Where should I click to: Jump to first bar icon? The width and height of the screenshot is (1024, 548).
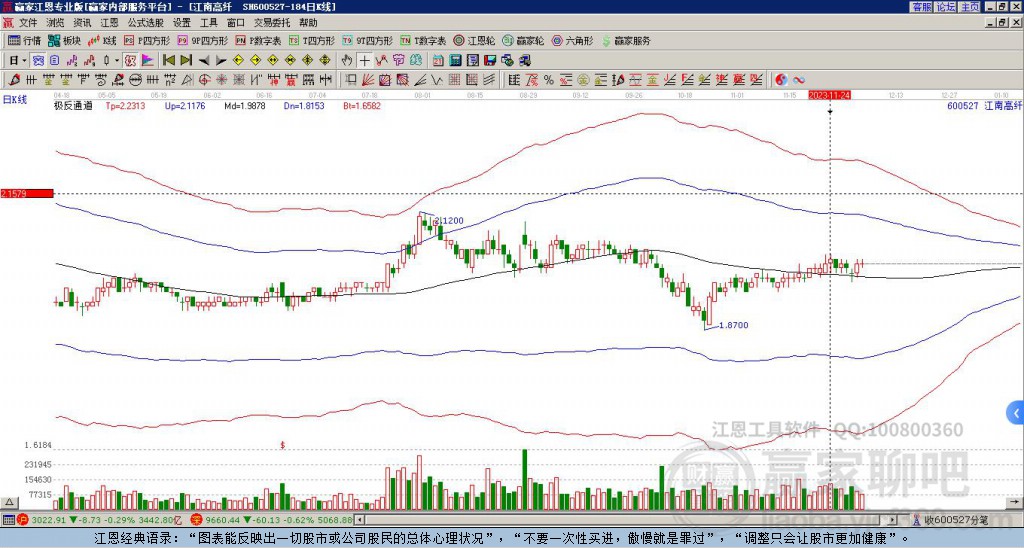[x=169, y=61]
